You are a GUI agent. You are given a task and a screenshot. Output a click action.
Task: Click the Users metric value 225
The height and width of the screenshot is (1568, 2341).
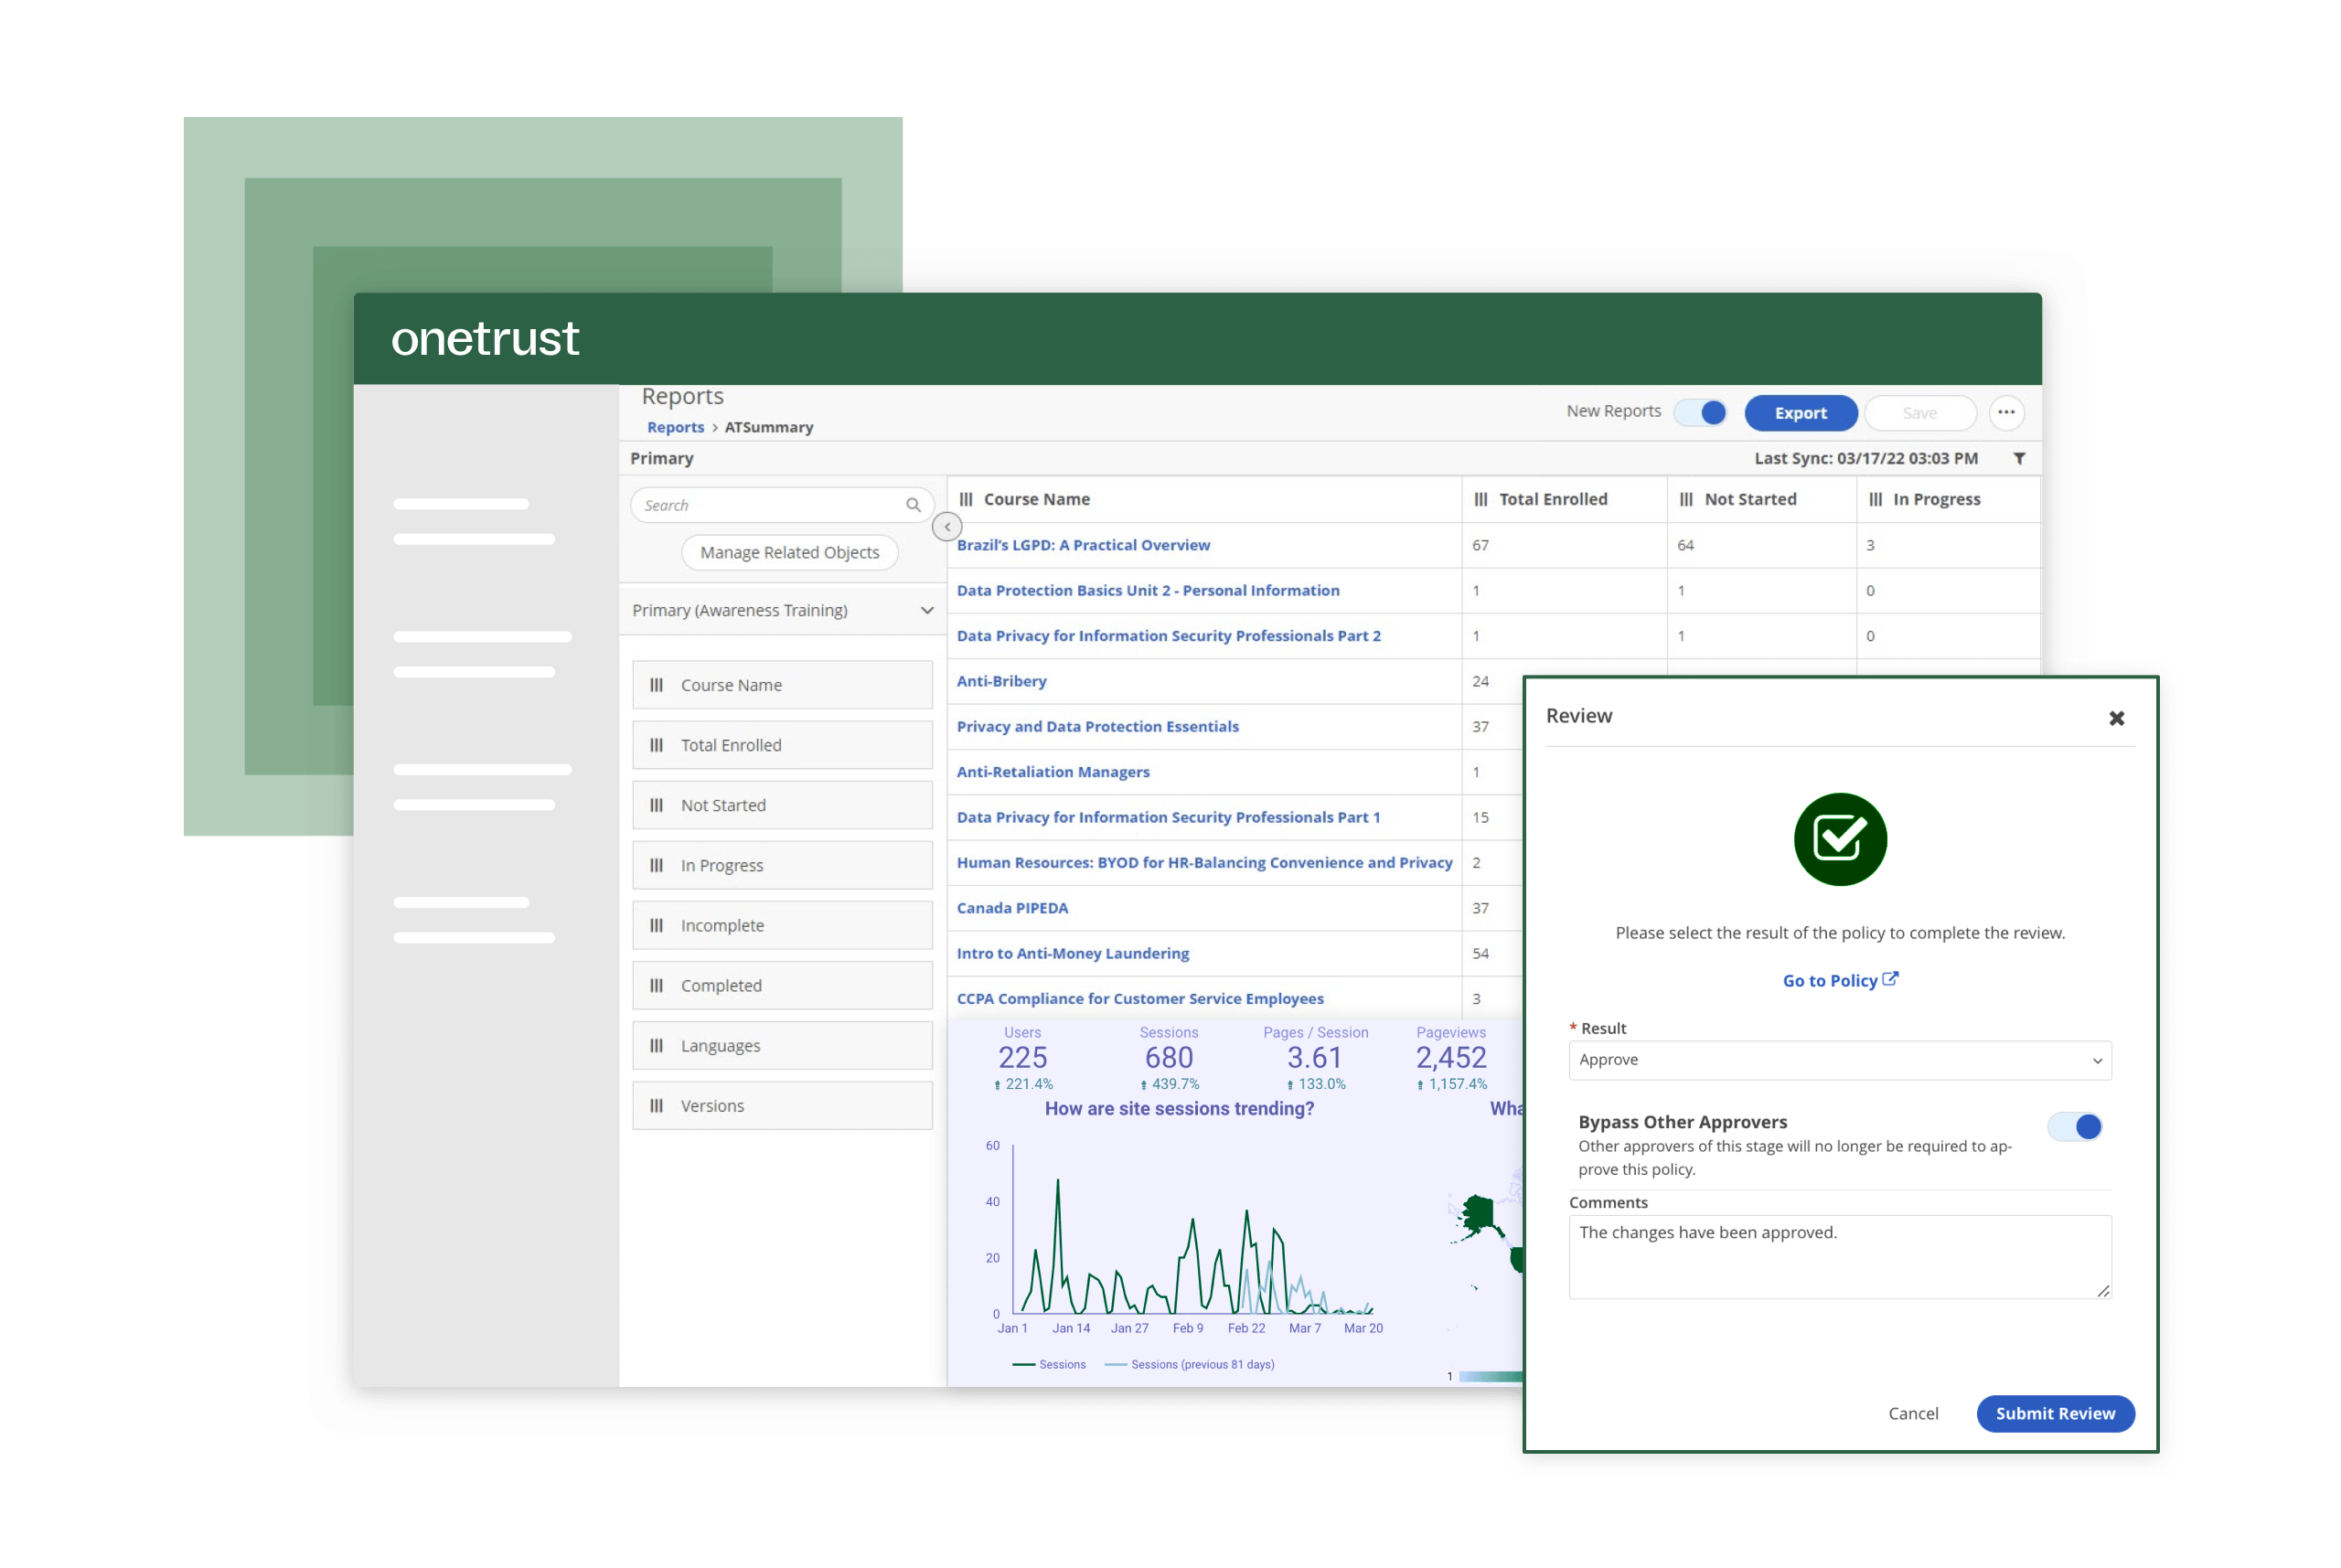tap(1022, 1057)
